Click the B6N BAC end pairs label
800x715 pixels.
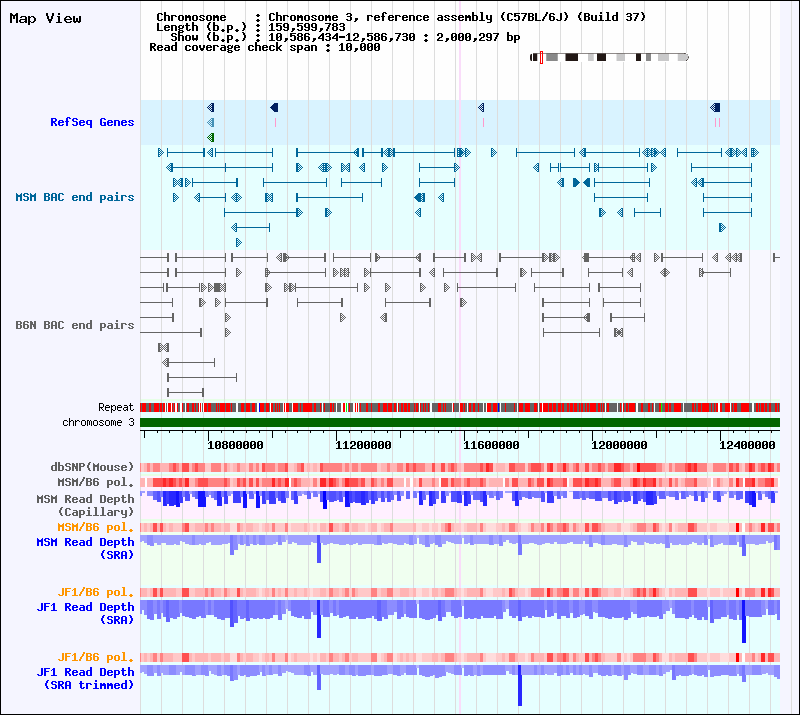pos(74,325)
